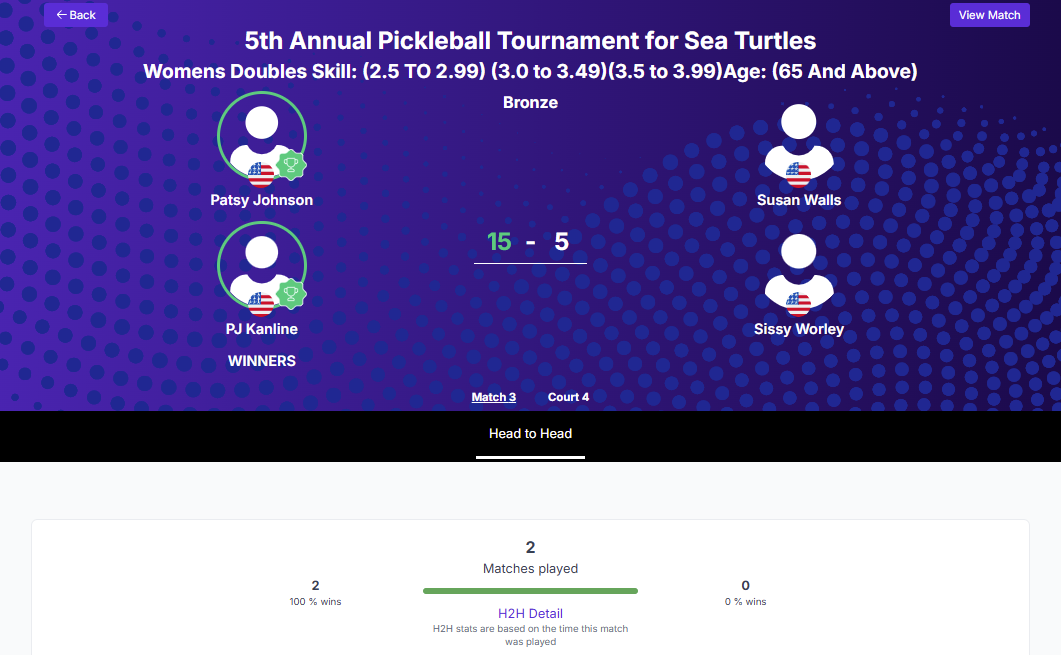Viewport: 1062px width, 655px height.
Task: Click Susan Walls' profile avatar
Action: pos(798,139)
